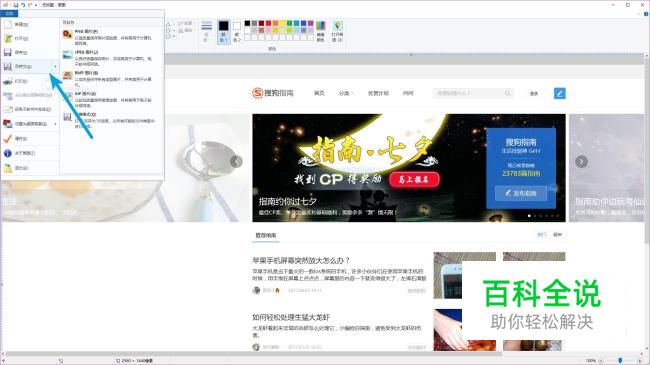Open the line Size dropdown
The image size is (650, 365).
206,31
